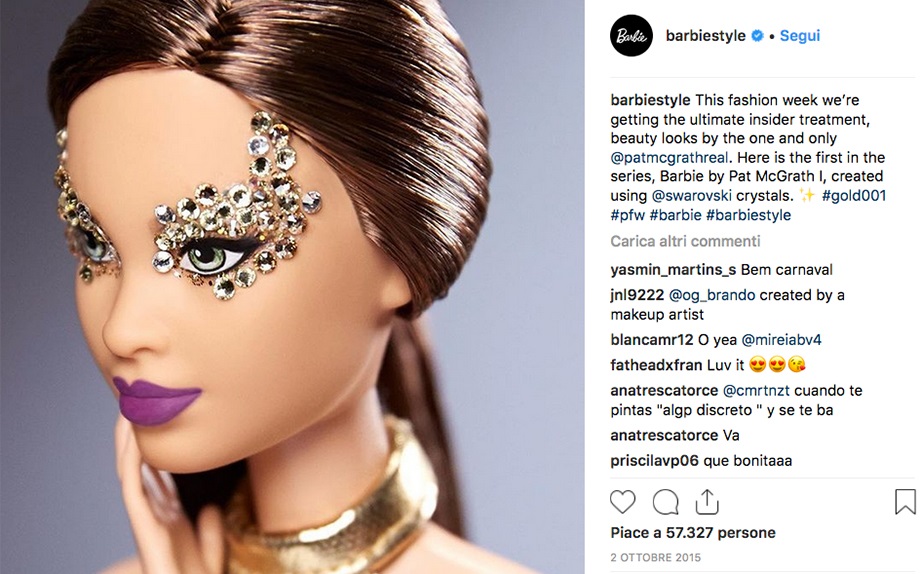
Task: Open the @swarovski mention
Action: click(692, 195)
